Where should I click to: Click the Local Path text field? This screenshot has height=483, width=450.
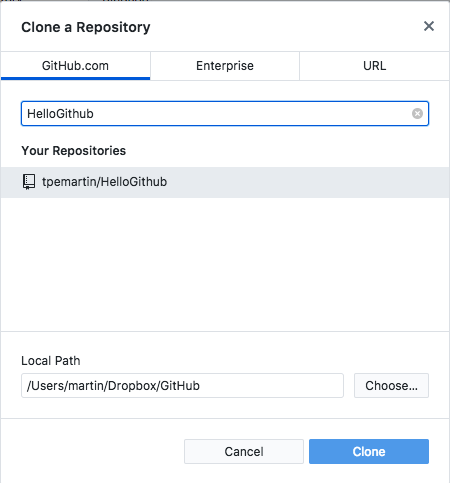pos(182,386)
